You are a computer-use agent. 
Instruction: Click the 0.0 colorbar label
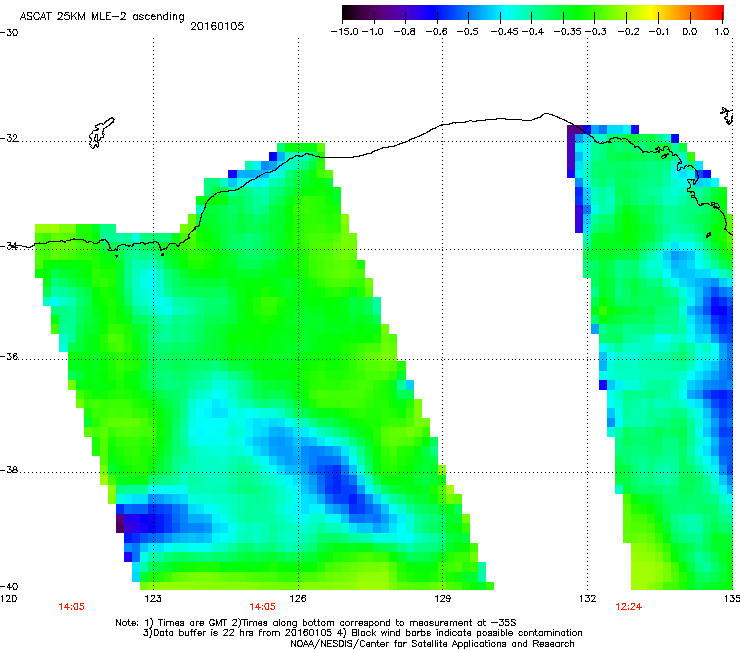pos(690,32)
